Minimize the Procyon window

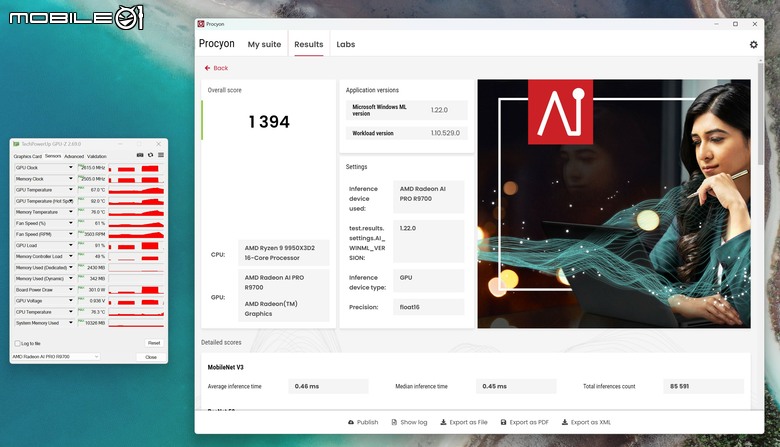pos(716,24)
